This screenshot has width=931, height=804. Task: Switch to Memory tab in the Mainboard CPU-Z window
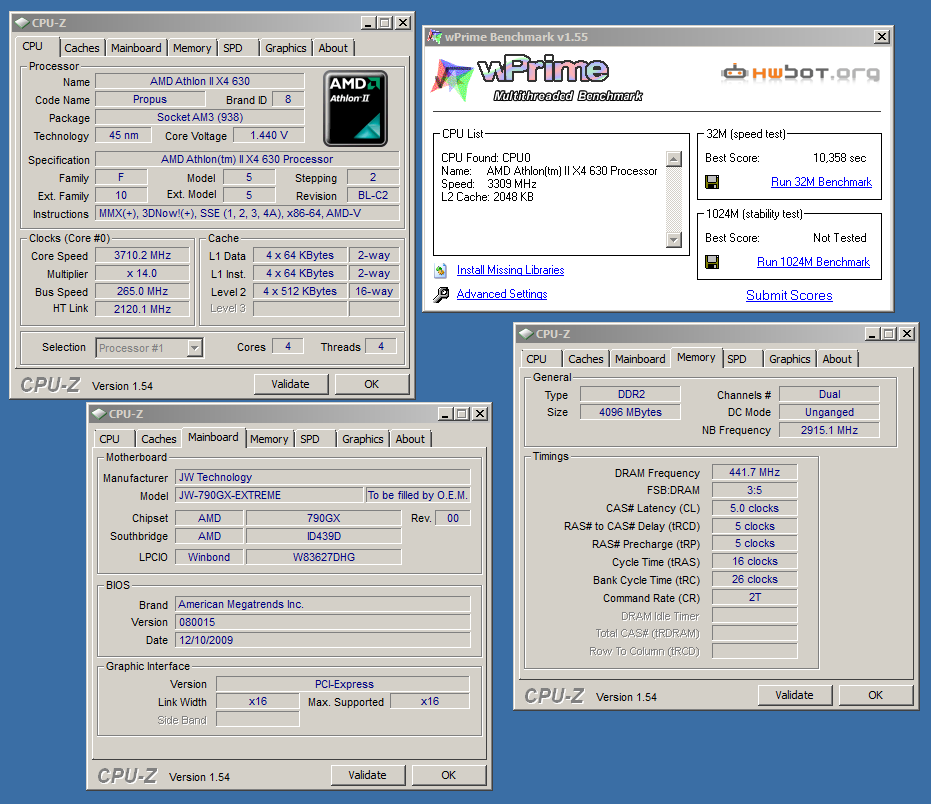pos(269,439)
